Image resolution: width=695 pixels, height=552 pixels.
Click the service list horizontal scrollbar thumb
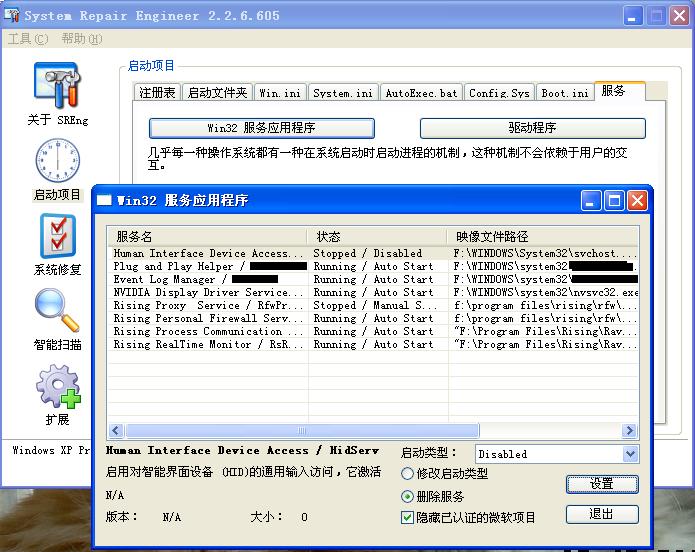pyautogui.click(x=302, y=430)
